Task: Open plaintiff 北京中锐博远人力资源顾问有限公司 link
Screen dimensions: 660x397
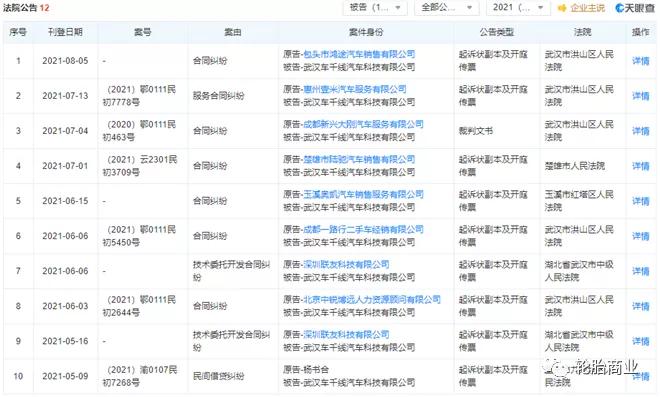Action: coord(372,299)
